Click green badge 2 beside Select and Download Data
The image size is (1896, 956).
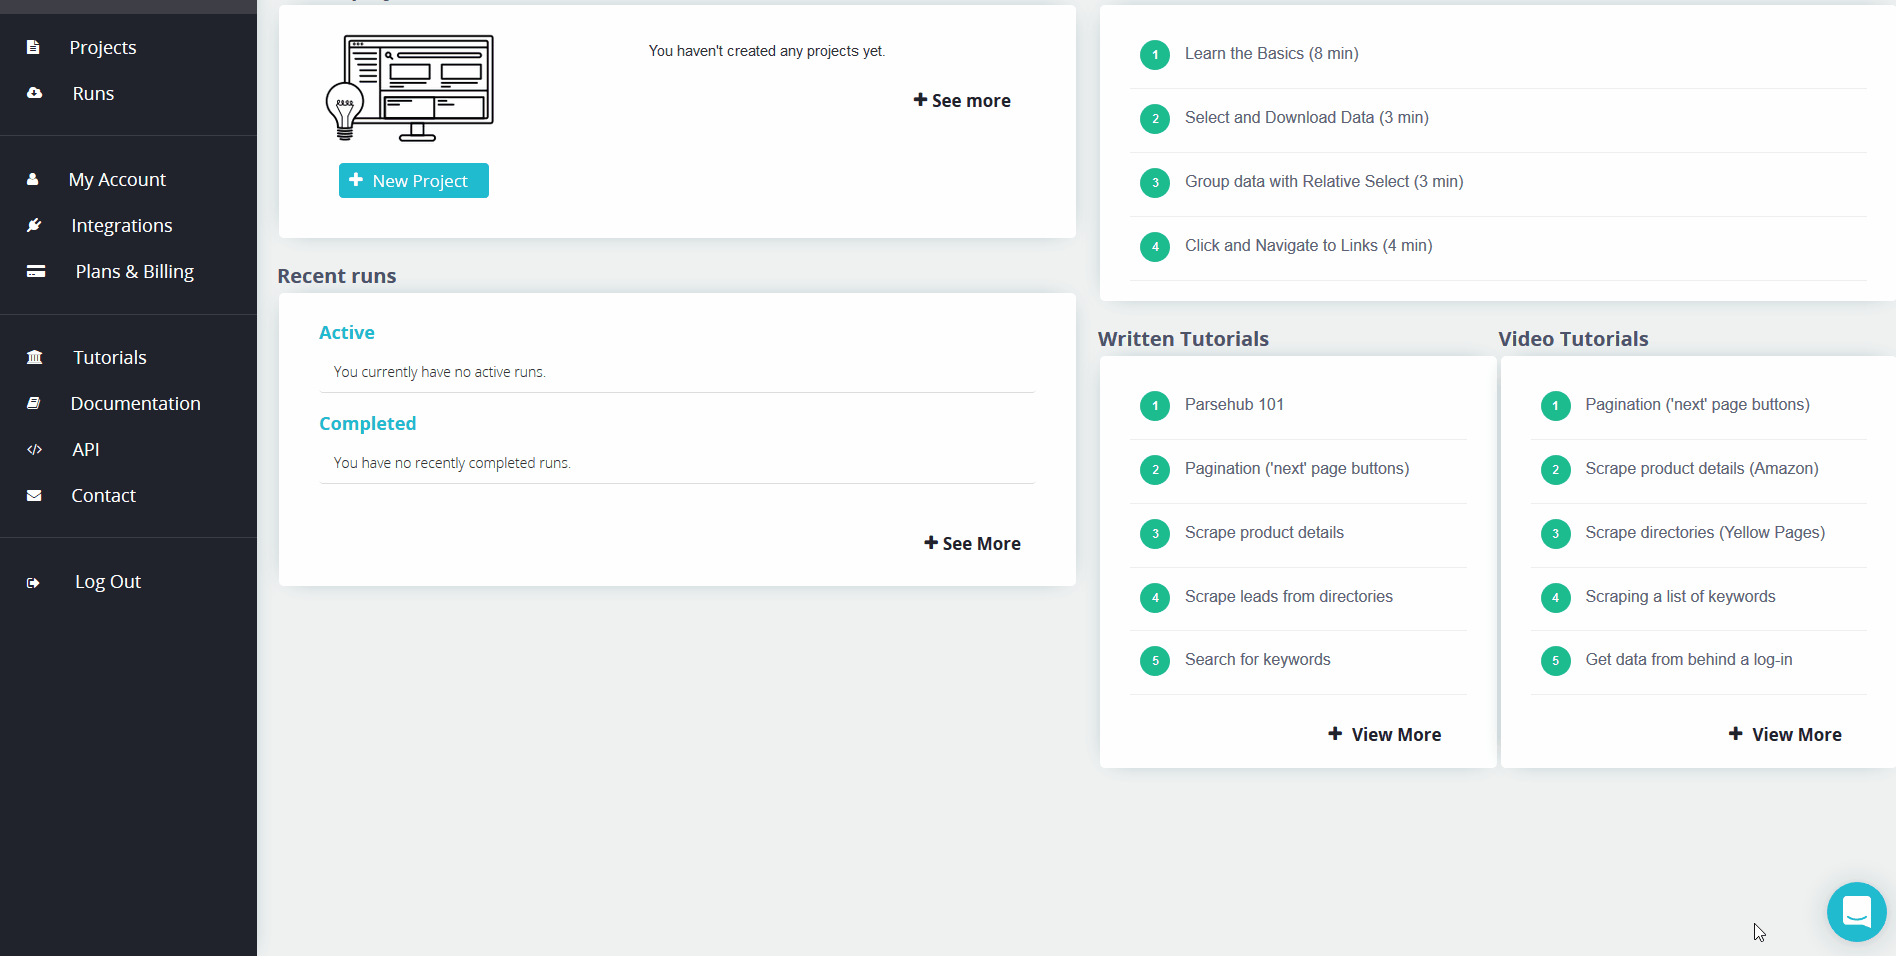tap(1155, 118)
